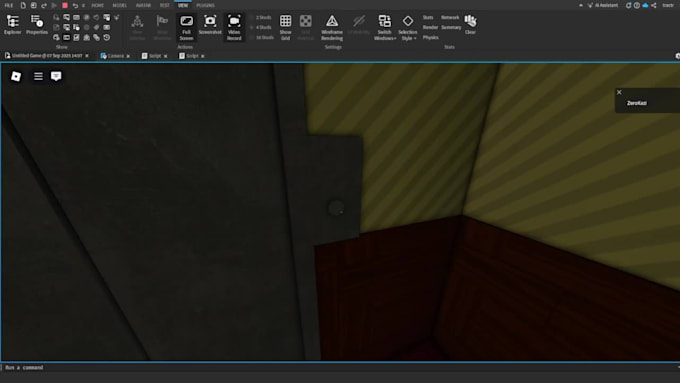Show Summary stats

click(451, 27)
